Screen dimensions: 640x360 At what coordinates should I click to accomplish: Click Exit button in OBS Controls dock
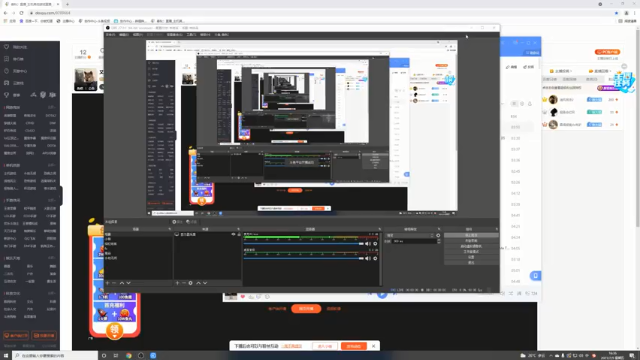[471, 262]
